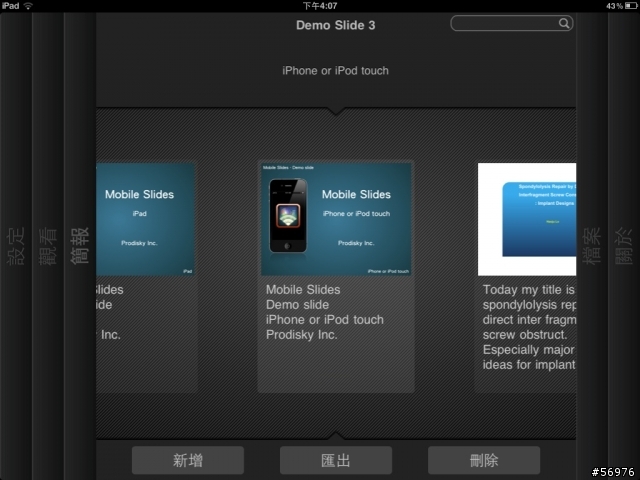Image resolution: width=640 pixels, height=480 pixels.
Task: Select the iPhone or iPod touch slide thumbnail
Action: 336,219
